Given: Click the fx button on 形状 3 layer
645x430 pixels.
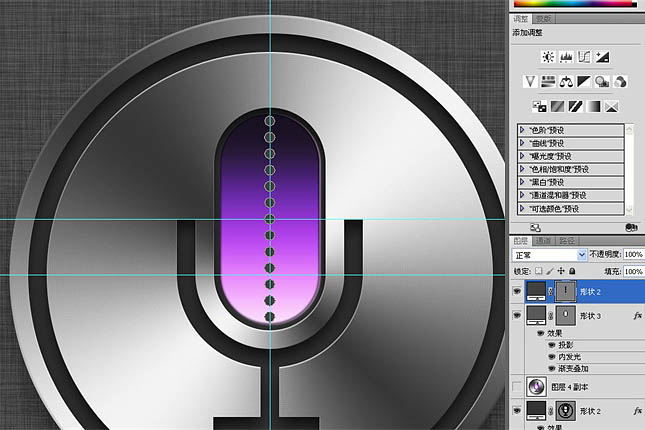Looking at the screenshot, I should [x=637, y=316].
